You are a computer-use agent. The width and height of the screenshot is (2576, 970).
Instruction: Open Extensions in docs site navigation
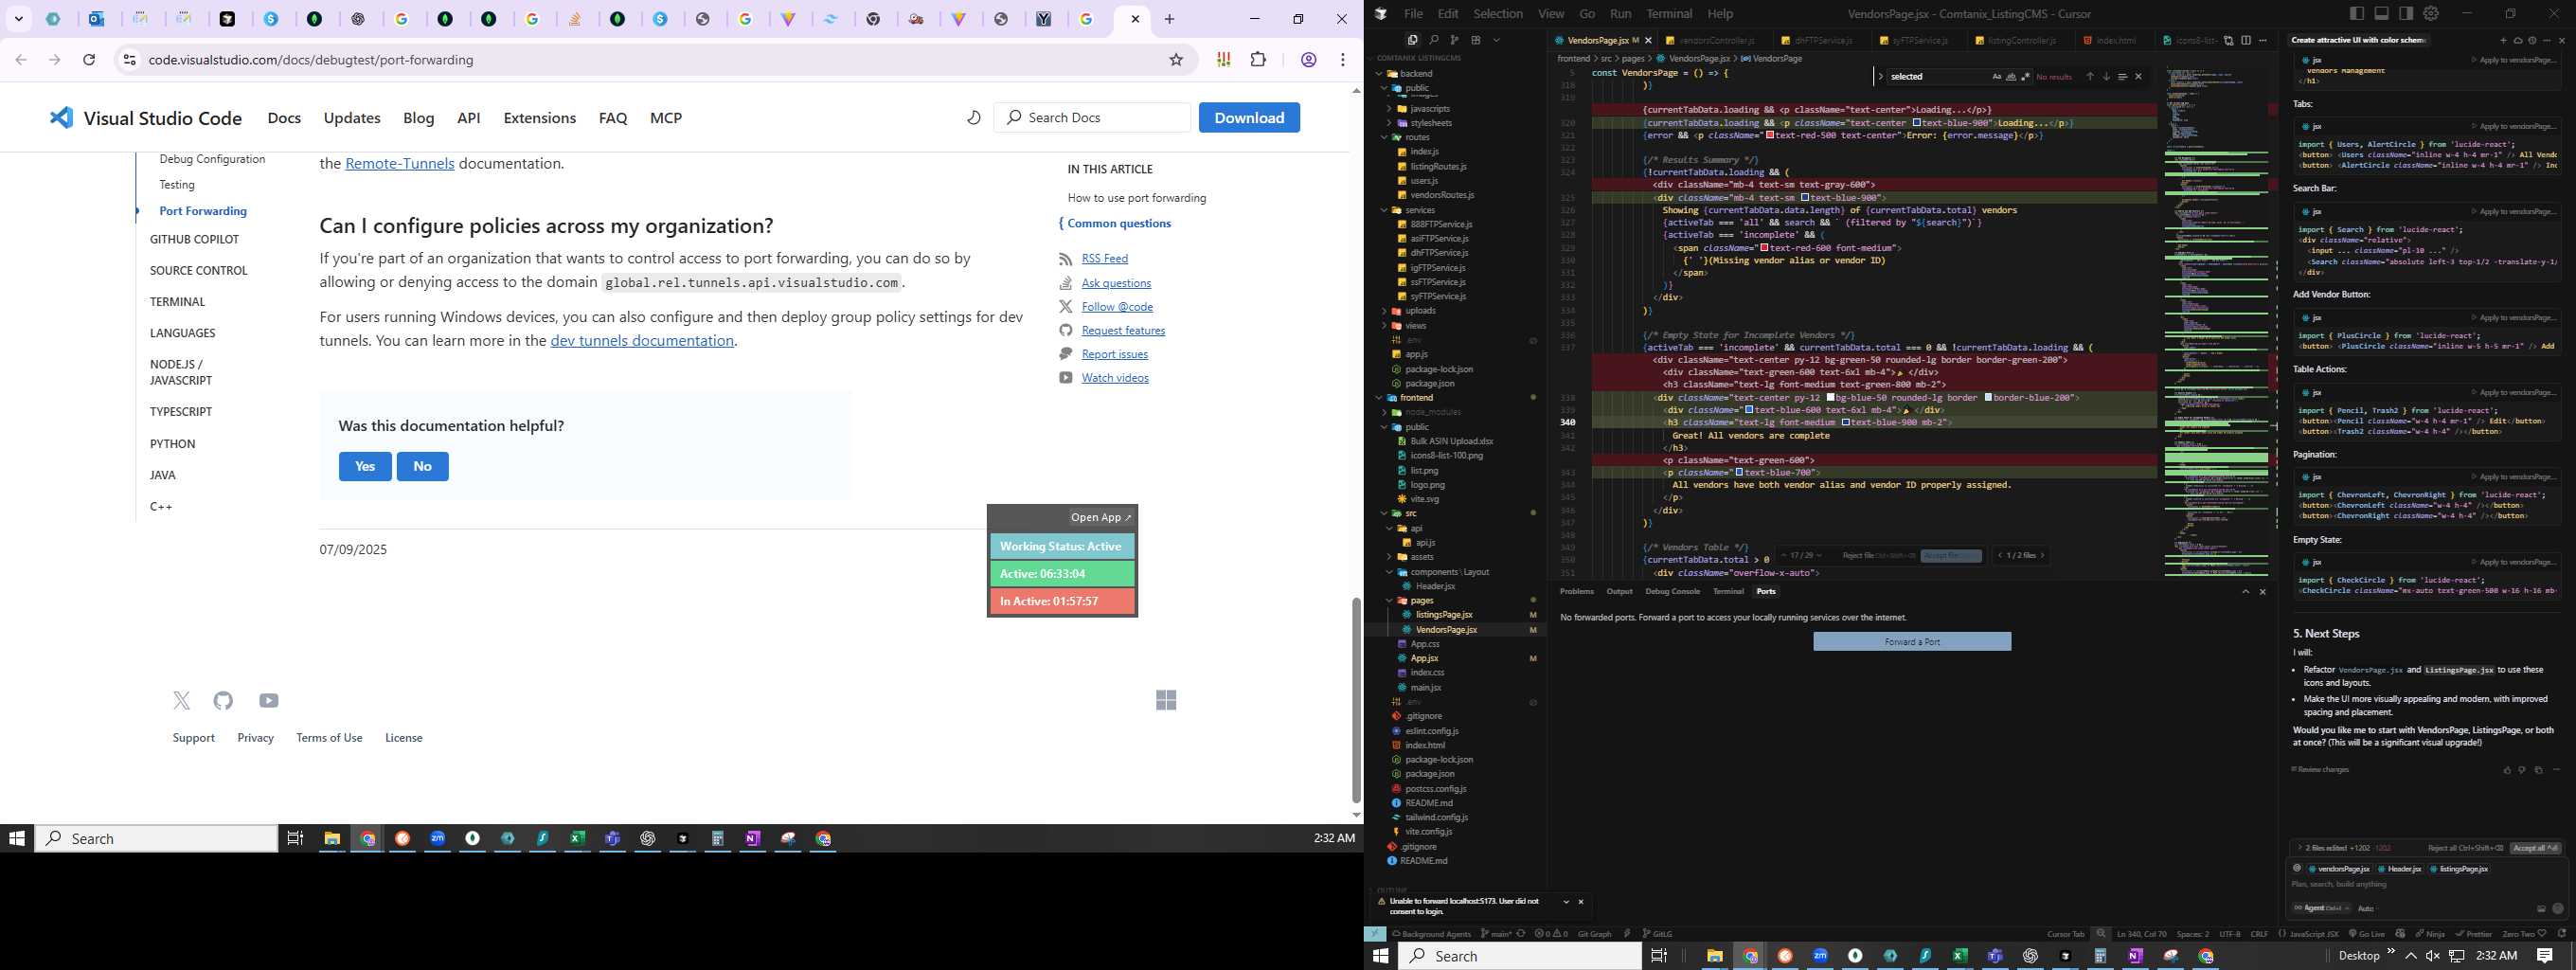[540, 118]
